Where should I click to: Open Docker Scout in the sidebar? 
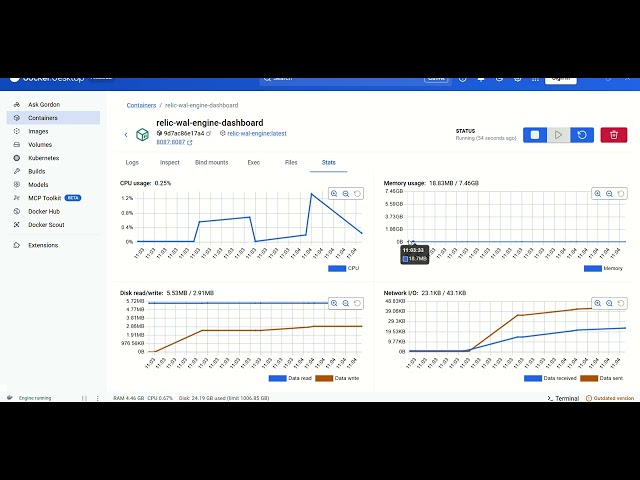53,225
